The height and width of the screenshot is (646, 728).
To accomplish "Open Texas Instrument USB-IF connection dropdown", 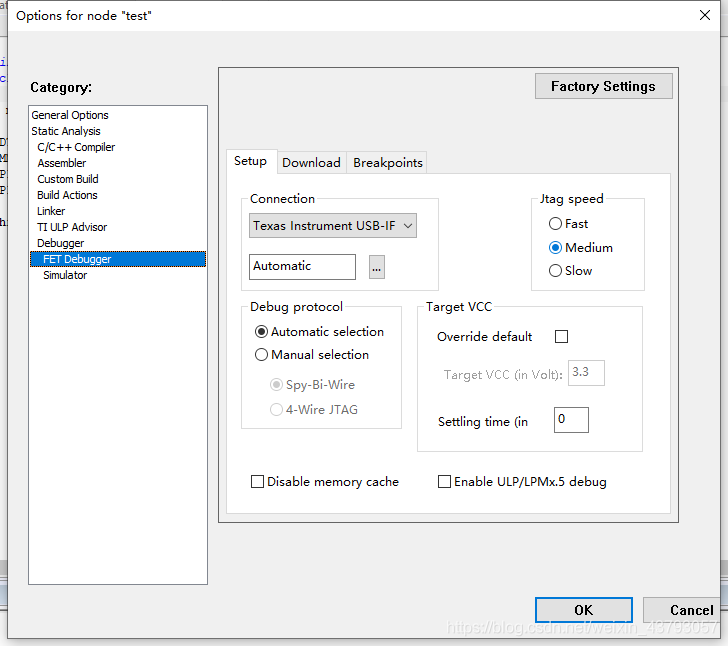I will click(333, 226).
